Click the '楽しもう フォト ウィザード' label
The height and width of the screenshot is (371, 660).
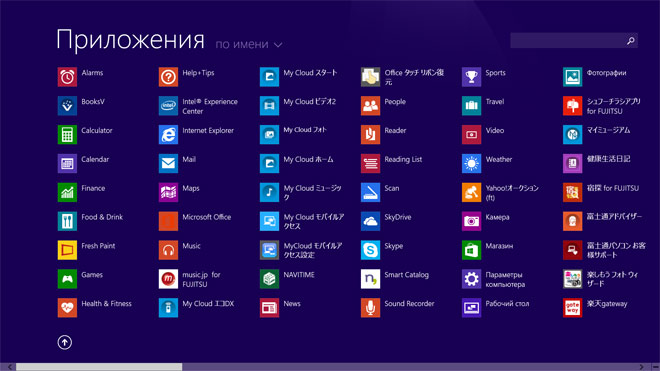coord(612,279)
